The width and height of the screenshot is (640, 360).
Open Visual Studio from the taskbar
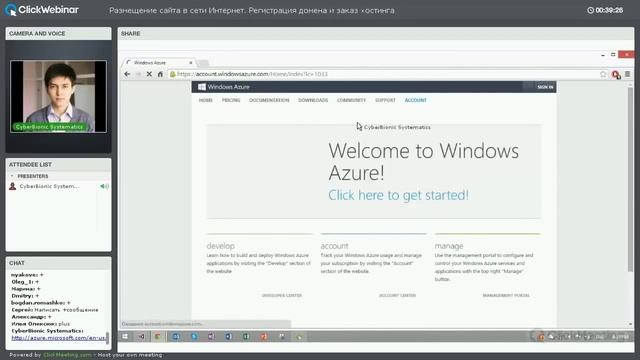141,336
